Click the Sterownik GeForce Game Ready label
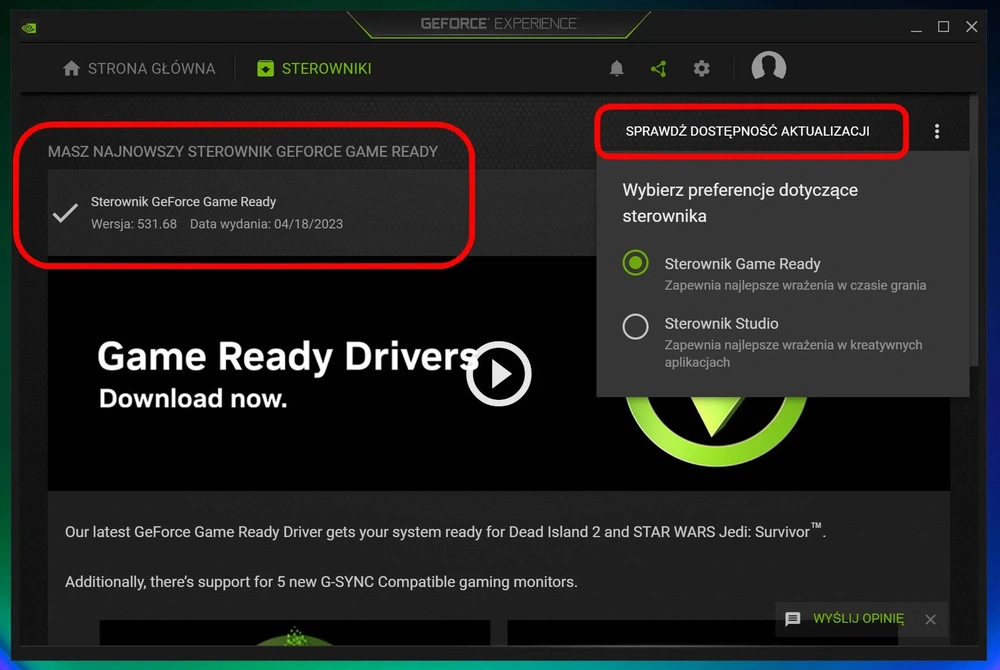 pyautogui.click(x=184, y=201)
